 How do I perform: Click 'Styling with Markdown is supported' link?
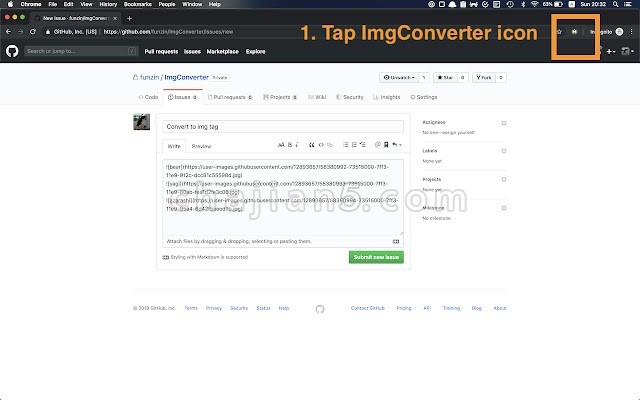[206, 257]
